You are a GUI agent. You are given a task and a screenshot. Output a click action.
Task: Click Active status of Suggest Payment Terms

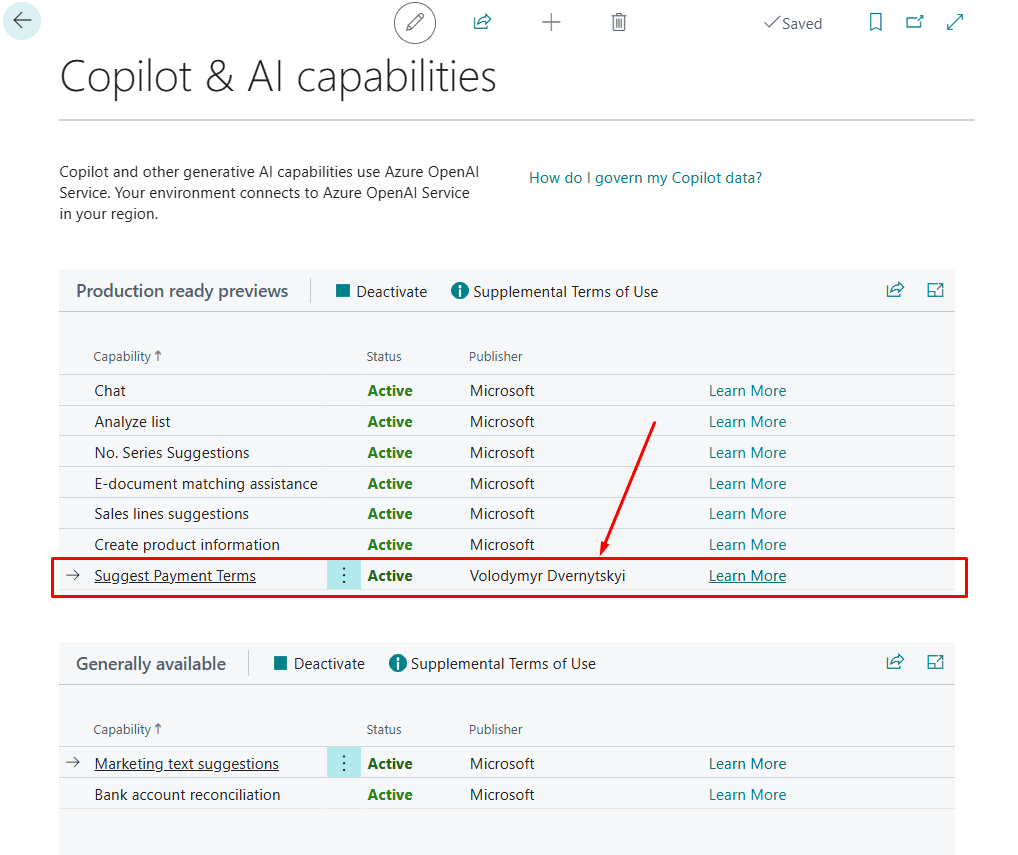390,576
